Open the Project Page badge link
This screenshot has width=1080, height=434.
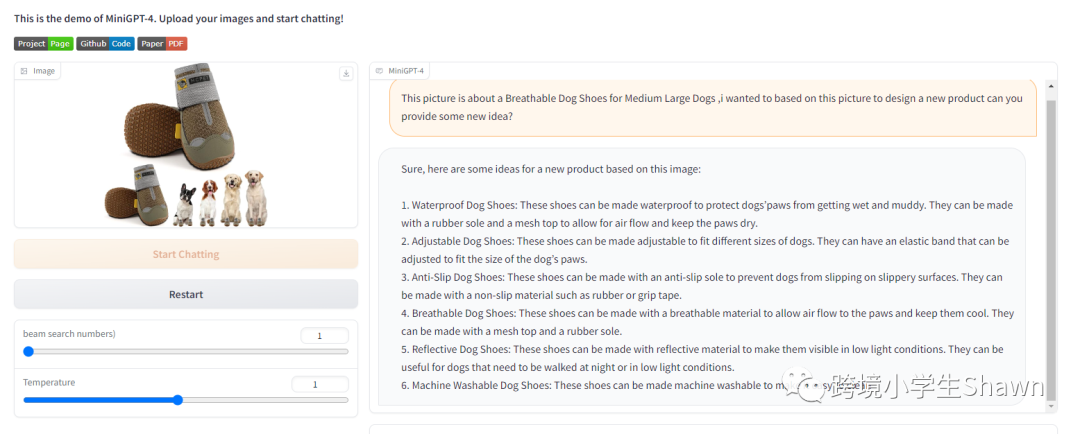(x=43, y=44)
